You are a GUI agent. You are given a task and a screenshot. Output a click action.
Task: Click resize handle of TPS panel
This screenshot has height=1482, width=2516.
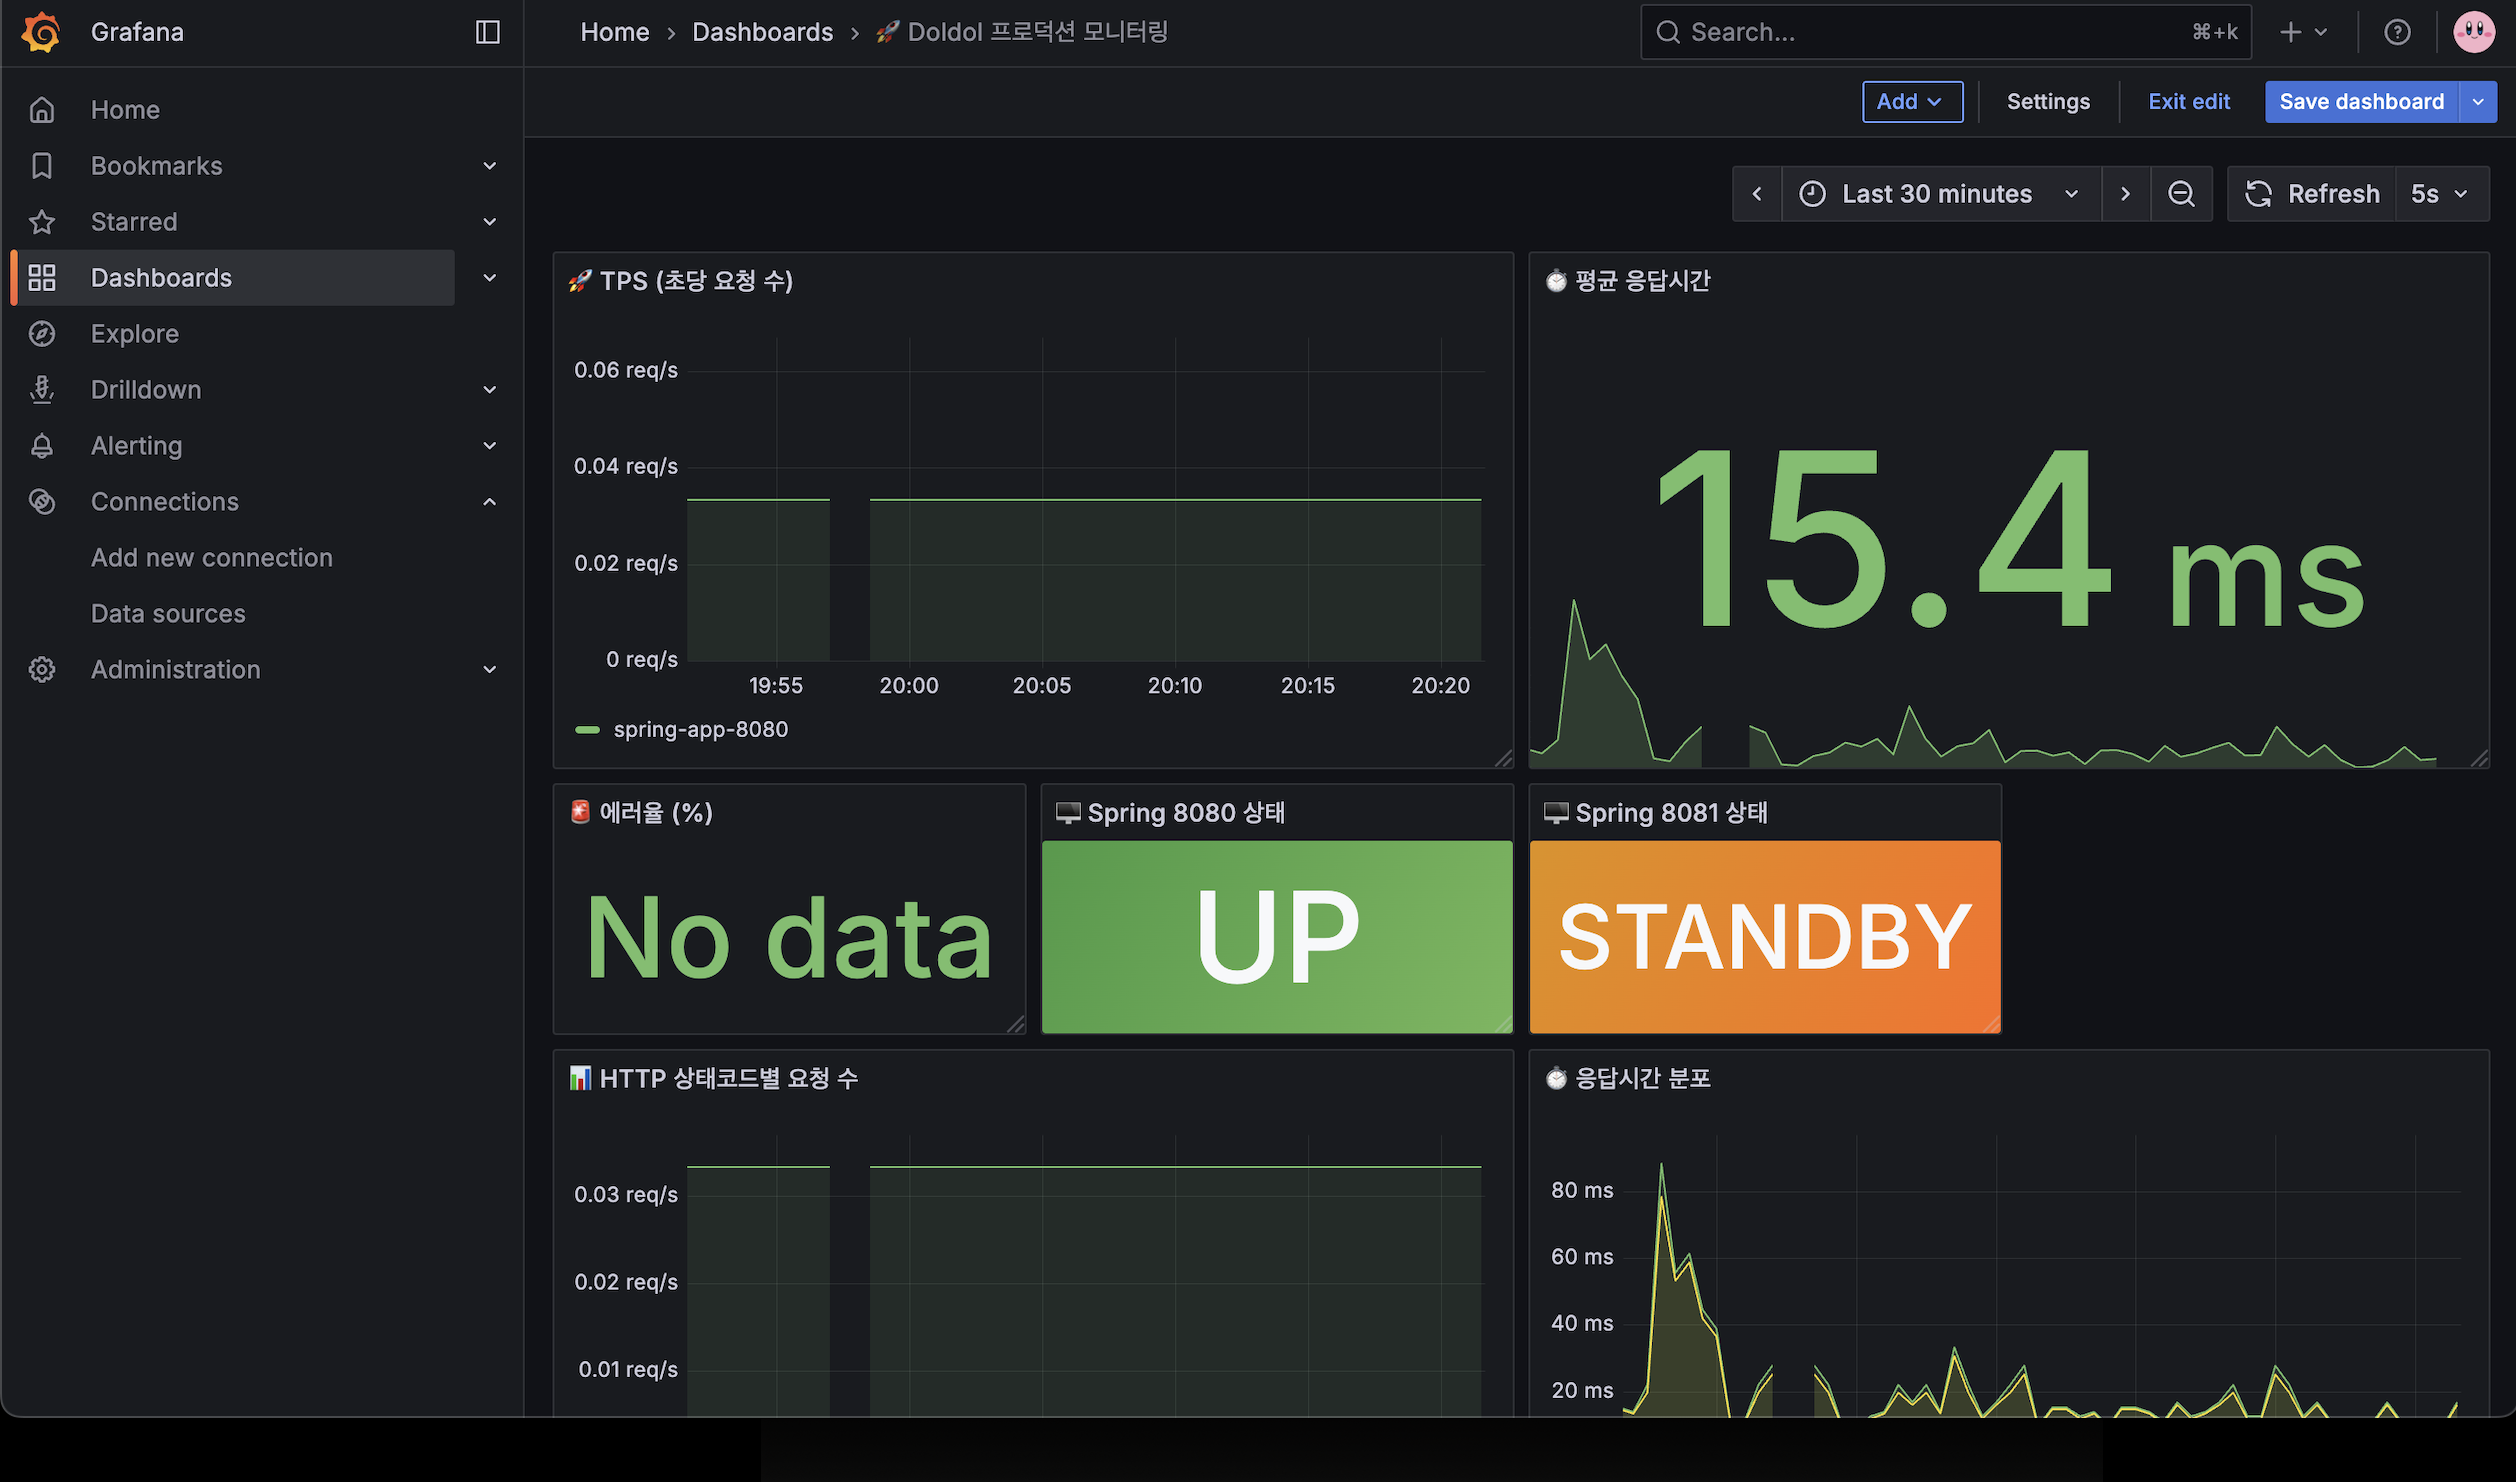pos(1503,759)
